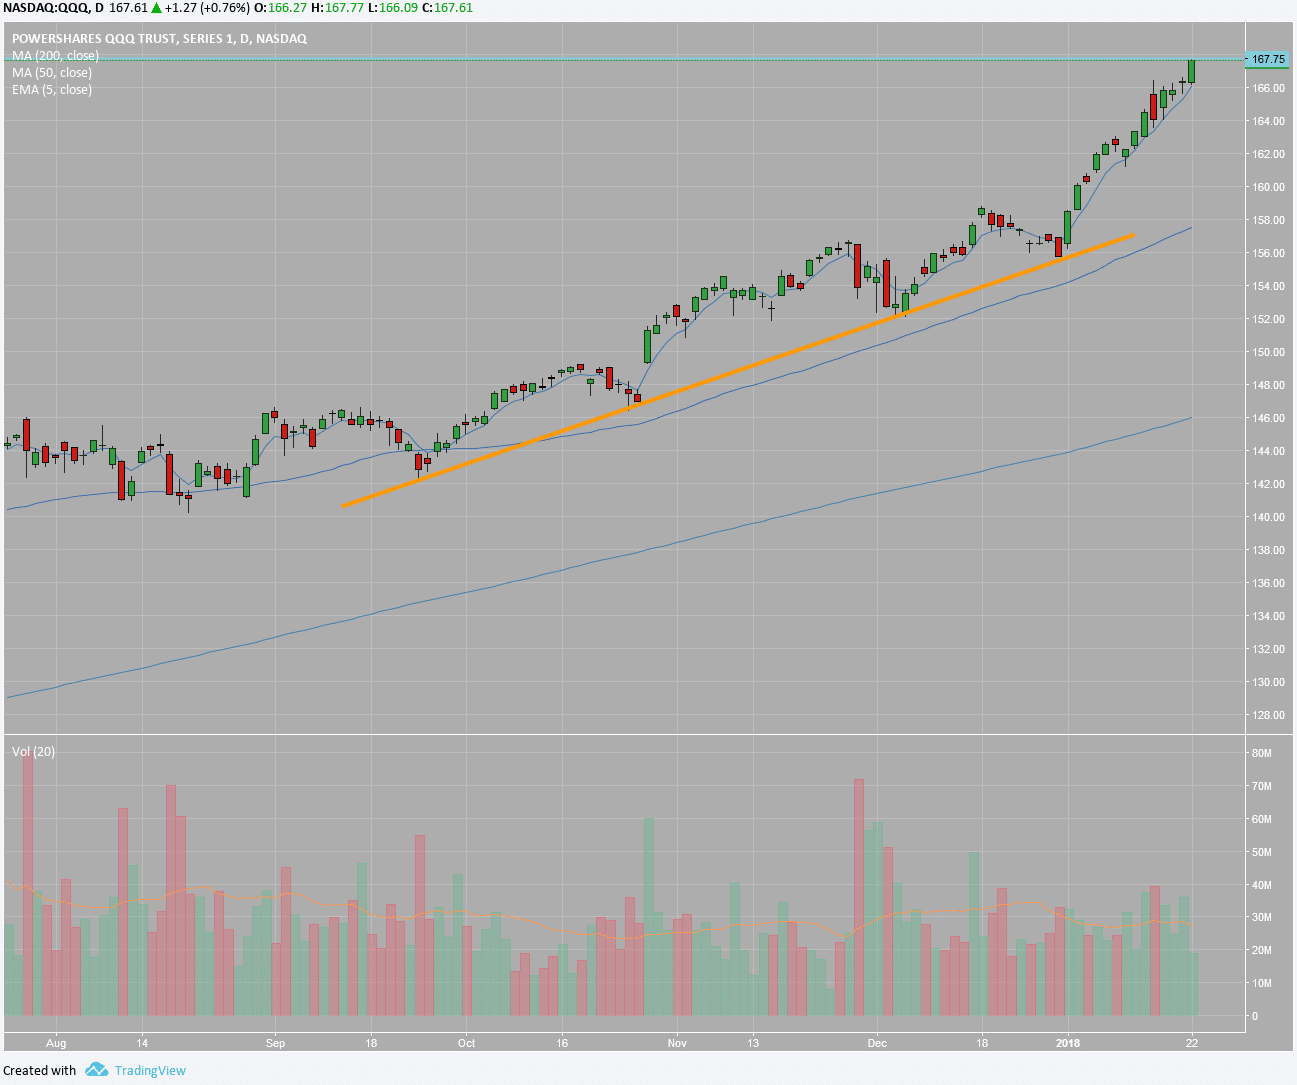The image size is (1297, 1085).
Task: Click the O:166.27 open value
Action: coord(282,8)
